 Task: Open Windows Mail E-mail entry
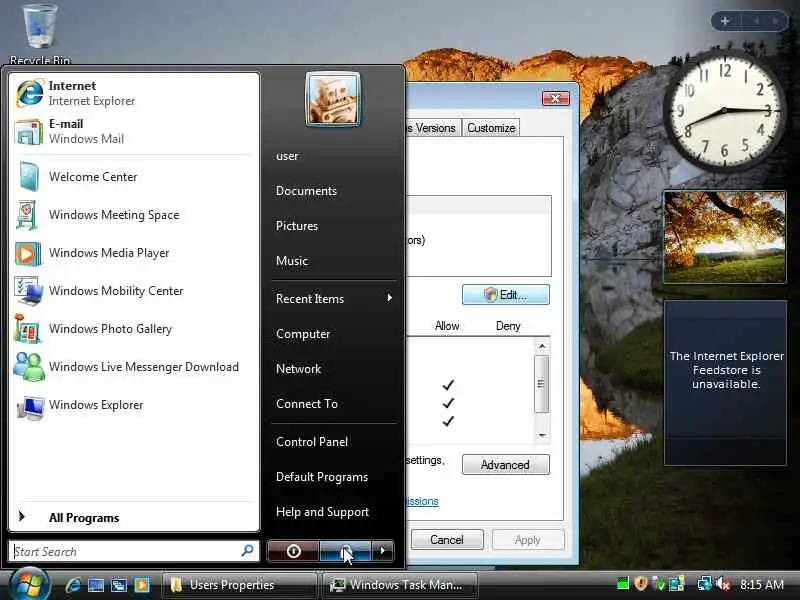pyautogui.click(x=134, y=131)
